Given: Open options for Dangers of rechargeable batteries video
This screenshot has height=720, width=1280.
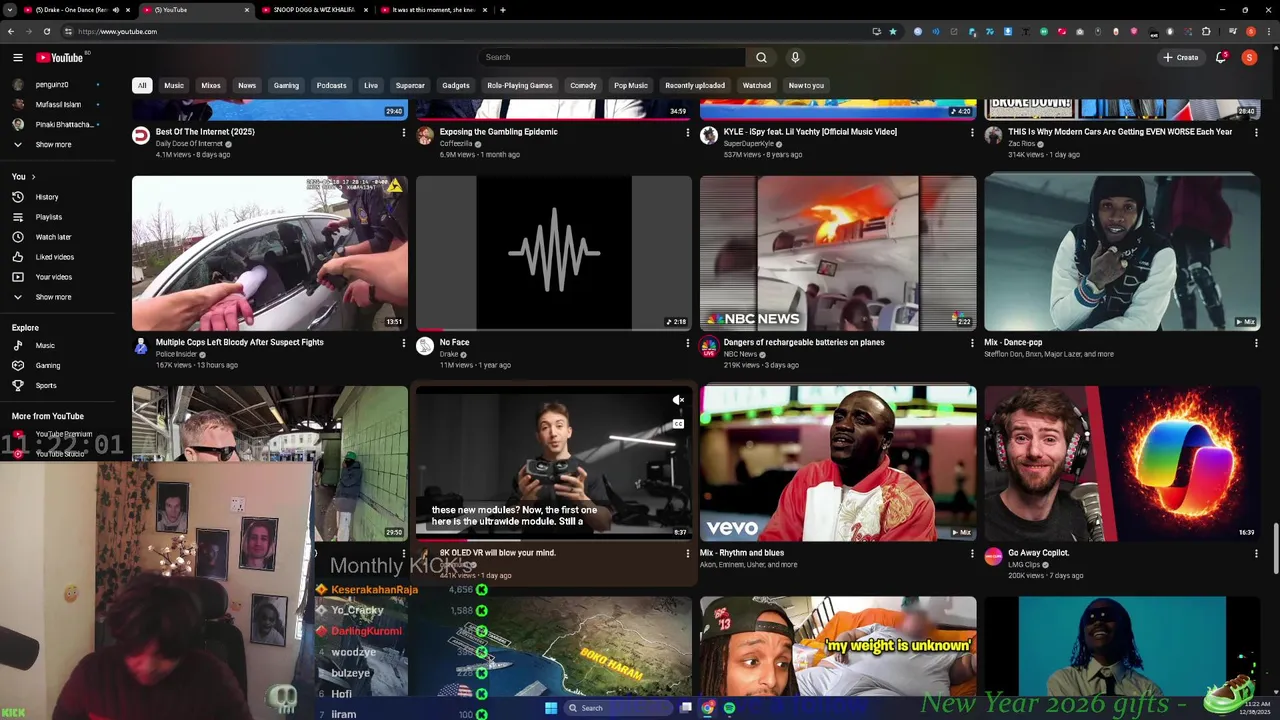Looking at the screenshot, I should [972, 343].
